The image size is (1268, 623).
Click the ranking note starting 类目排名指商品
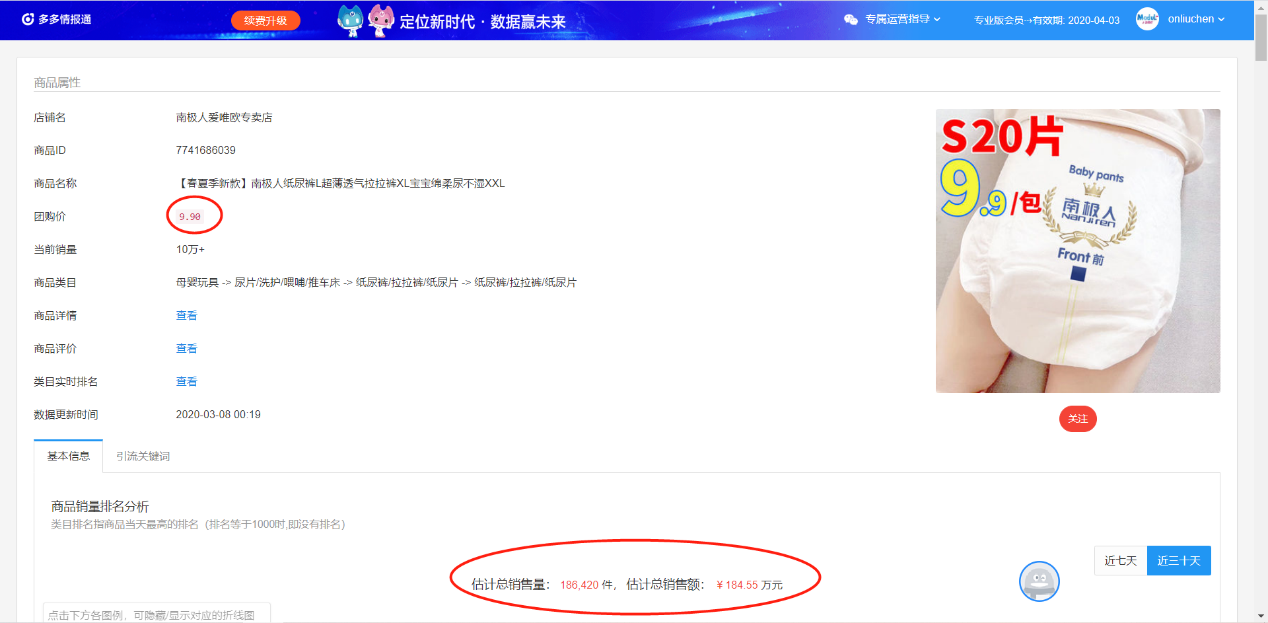pos(198,525)
